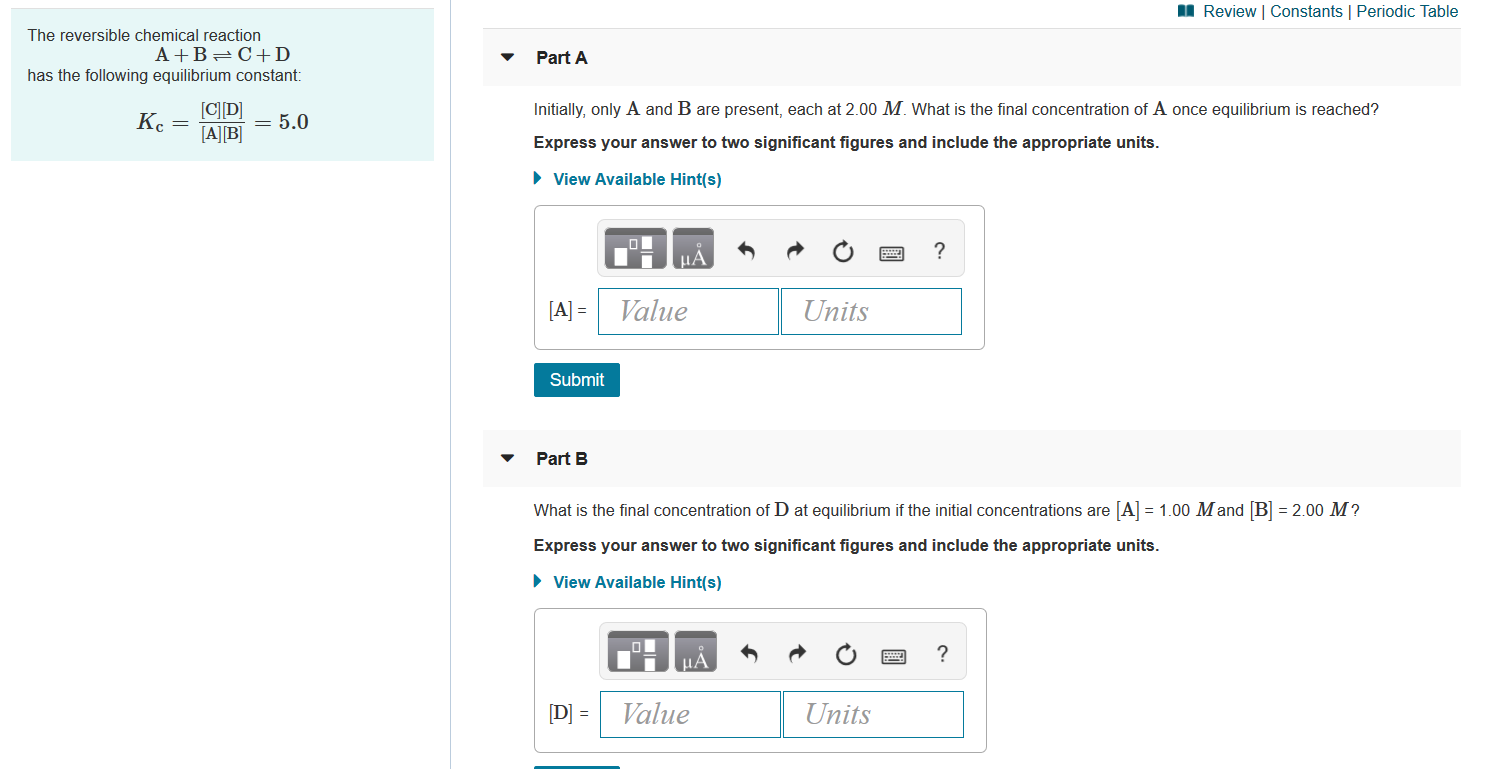Open the Constants page
Image resolution: width=1490 pixels, height=769 pixels.
1306,11
